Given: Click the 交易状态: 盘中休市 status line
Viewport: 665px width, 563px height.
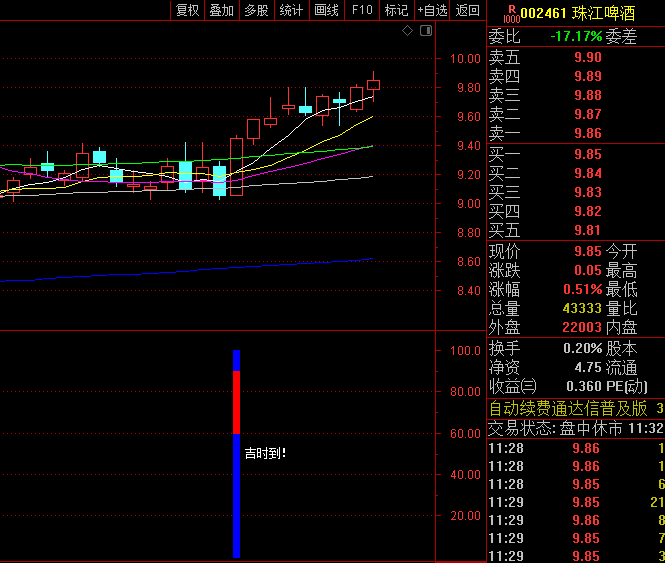Looking at the screenshot, I should click(576, 429).
